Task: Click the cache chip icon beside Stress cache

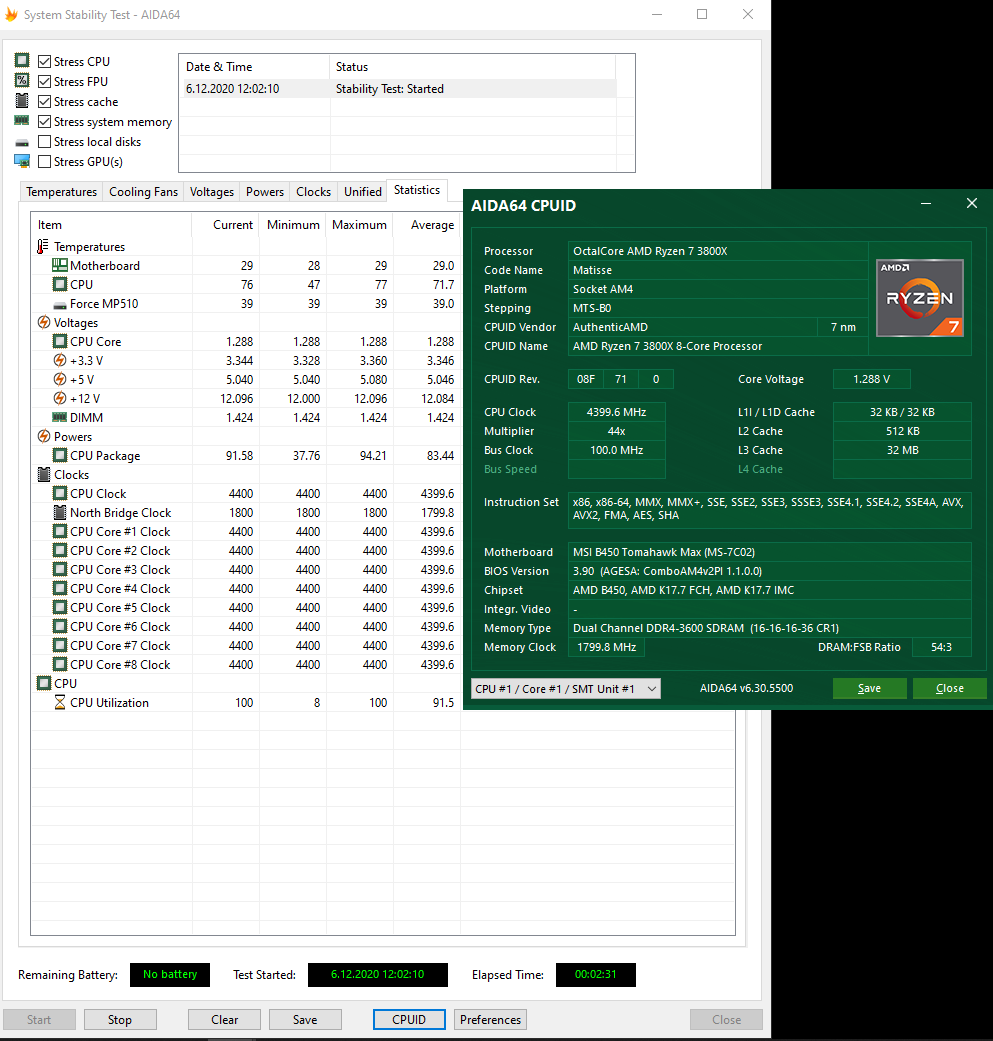Action: point(22,100)
